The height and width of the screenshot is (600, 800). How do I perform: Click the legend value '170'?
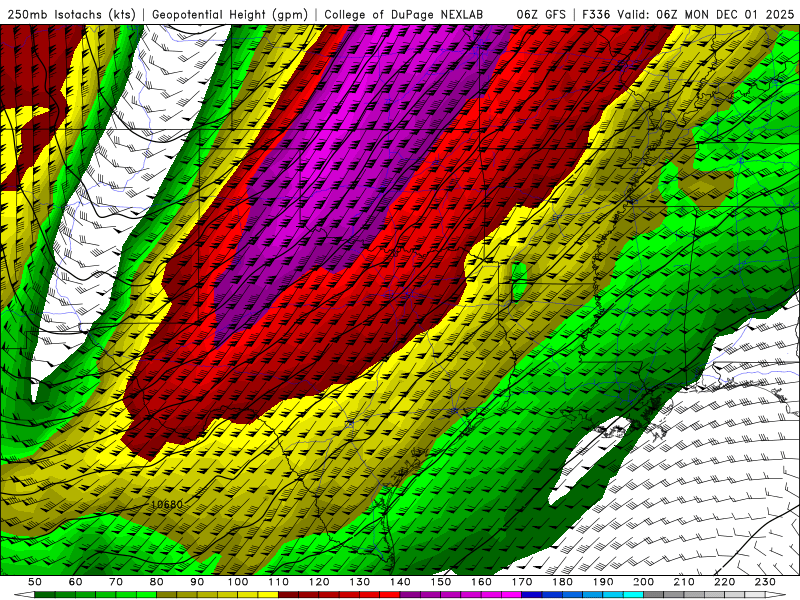[x=522, y=582]
